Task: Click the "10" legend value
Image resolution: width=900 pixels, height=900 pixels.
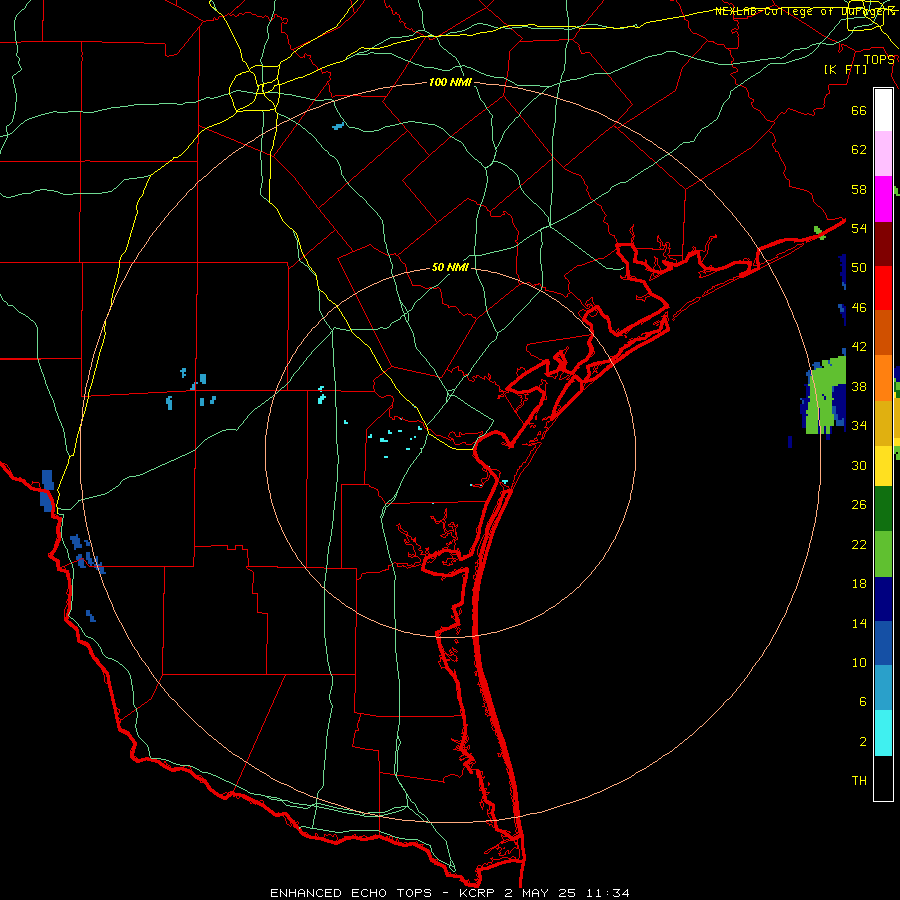Action: (859, 662)
